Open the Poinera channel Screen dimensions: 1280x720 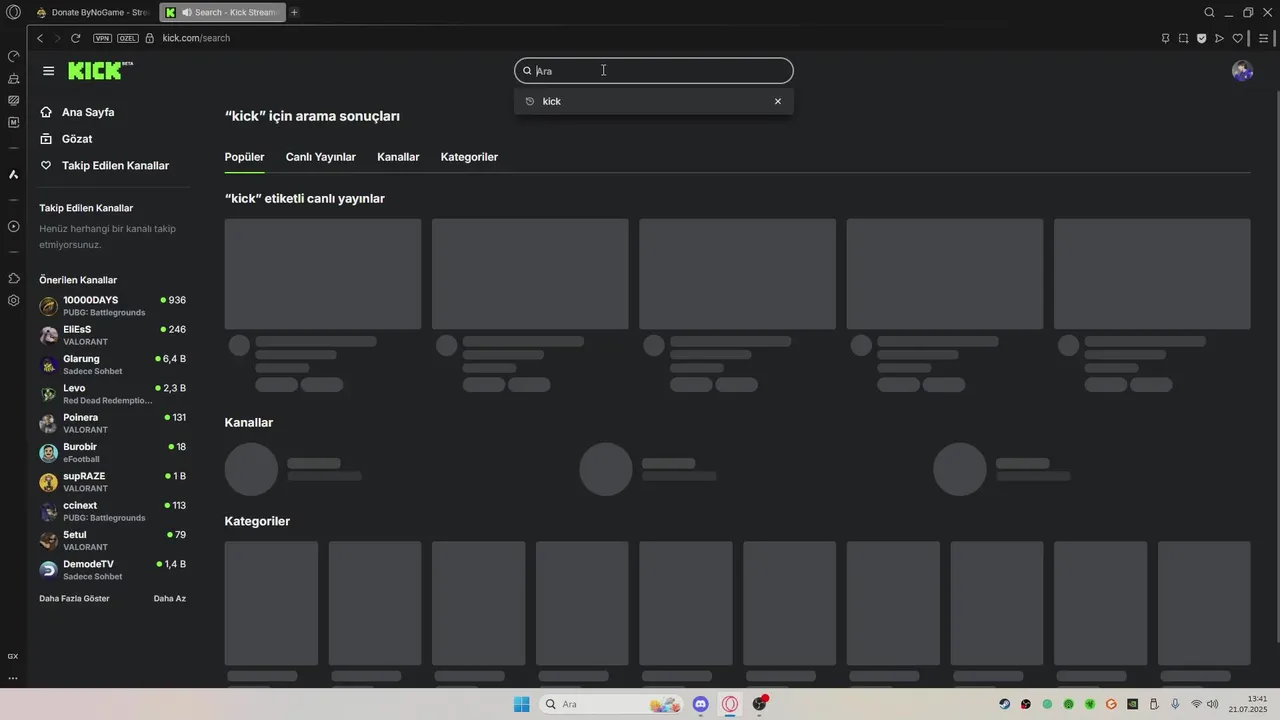tap(112, 423)
